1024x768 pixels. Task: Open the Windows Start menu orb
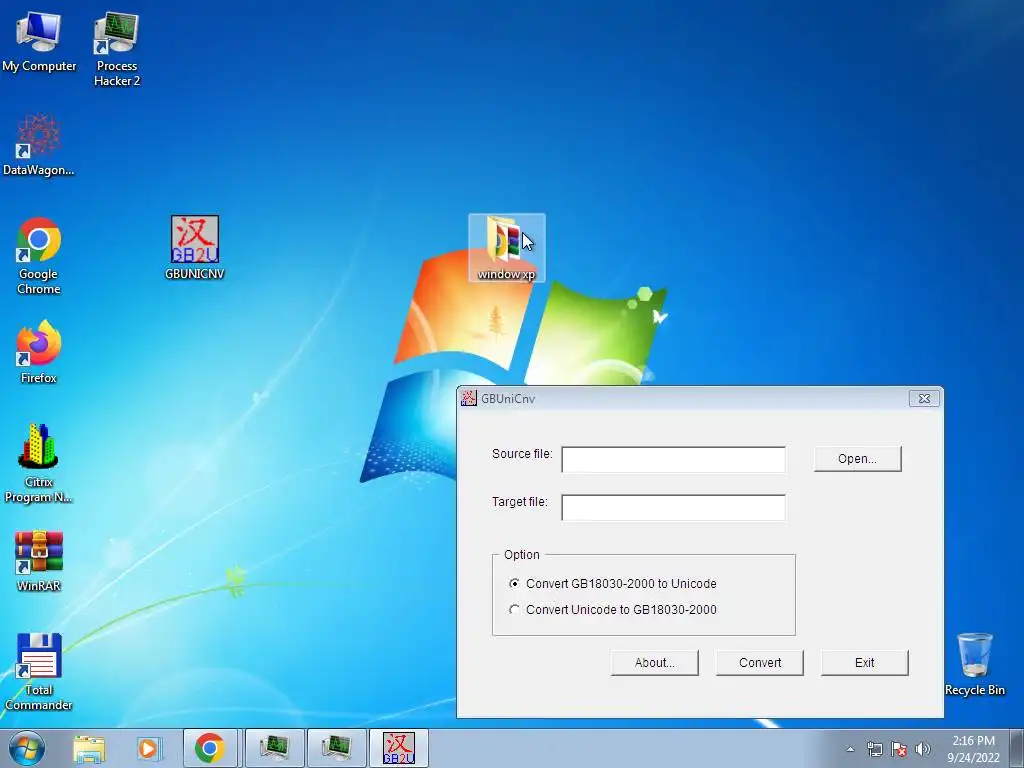click(27, 748)
